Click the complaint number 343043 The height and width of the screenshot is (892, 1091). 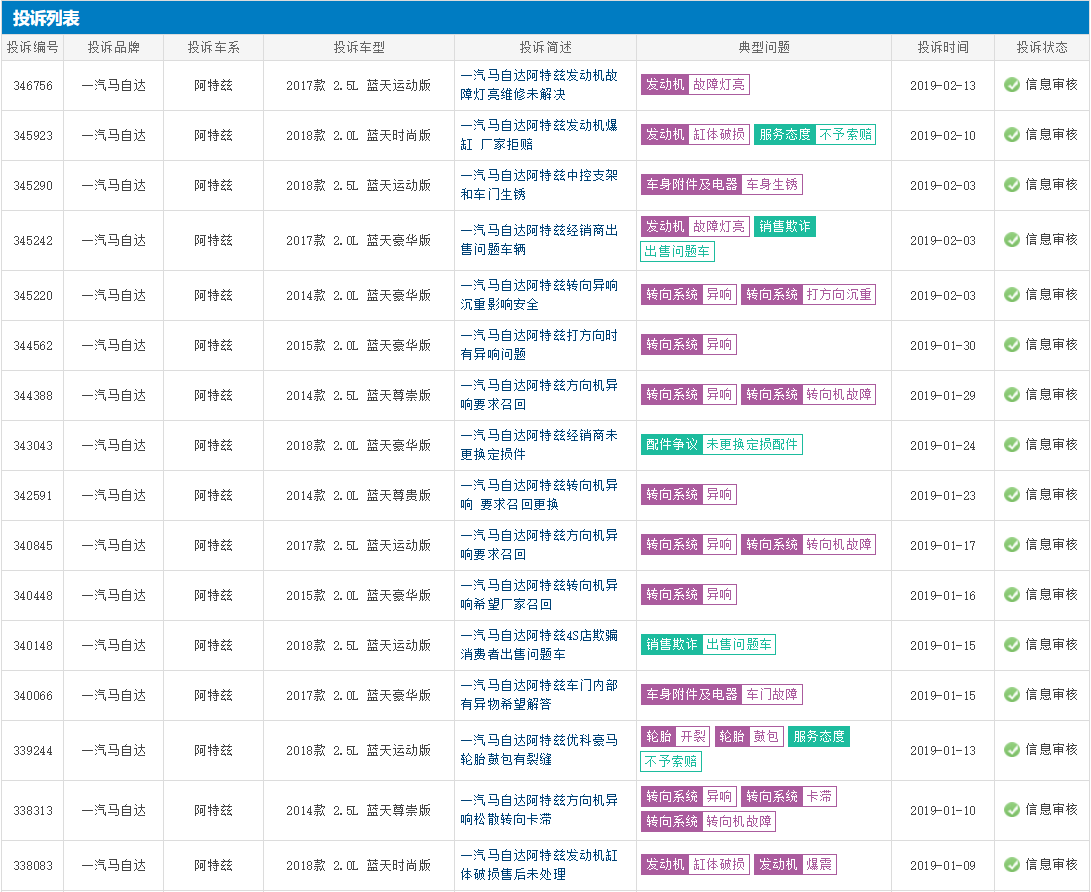point(33,445)
